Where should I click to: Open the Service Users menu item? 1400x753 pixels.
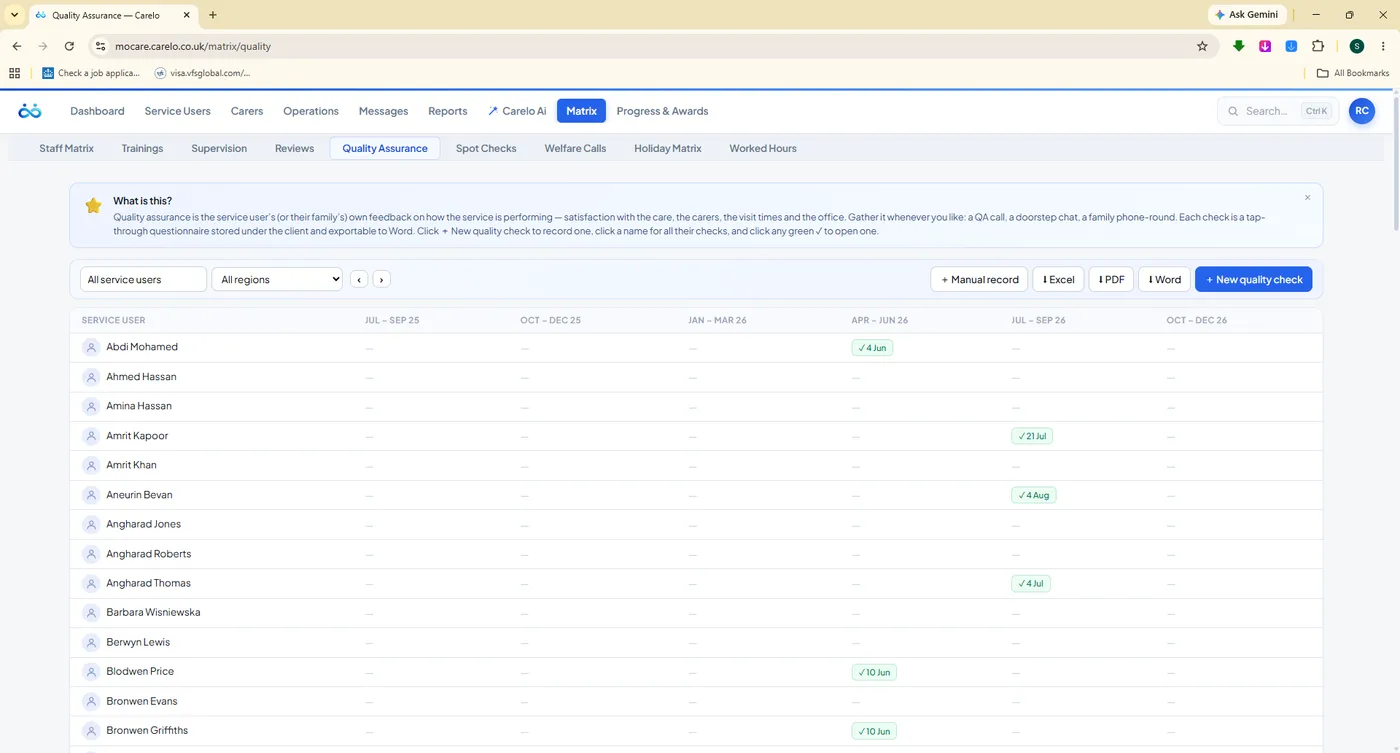[177, 111]
